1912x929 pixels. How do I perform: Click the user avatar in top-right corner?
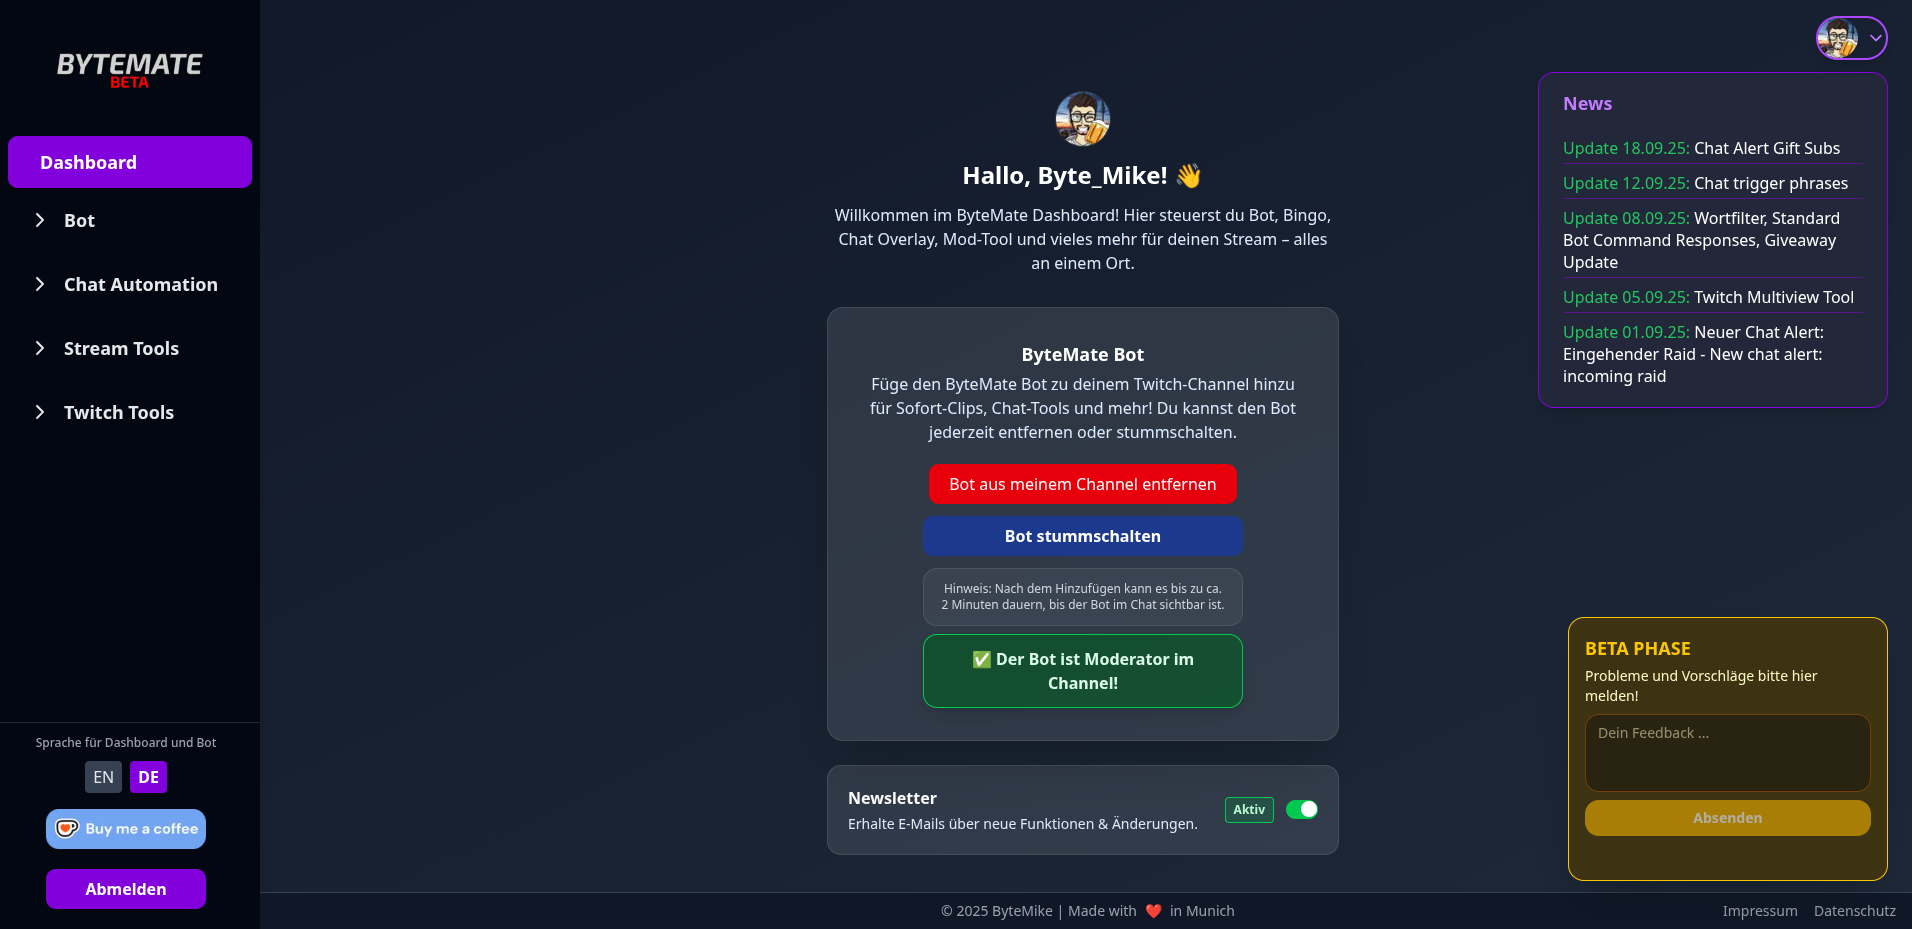[1837, 38]
